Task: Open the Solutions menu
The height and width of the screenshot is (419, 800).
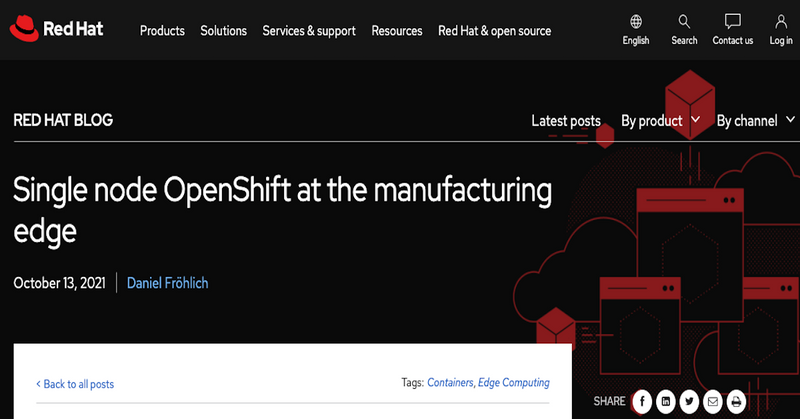Action: [x=223, y=31]
